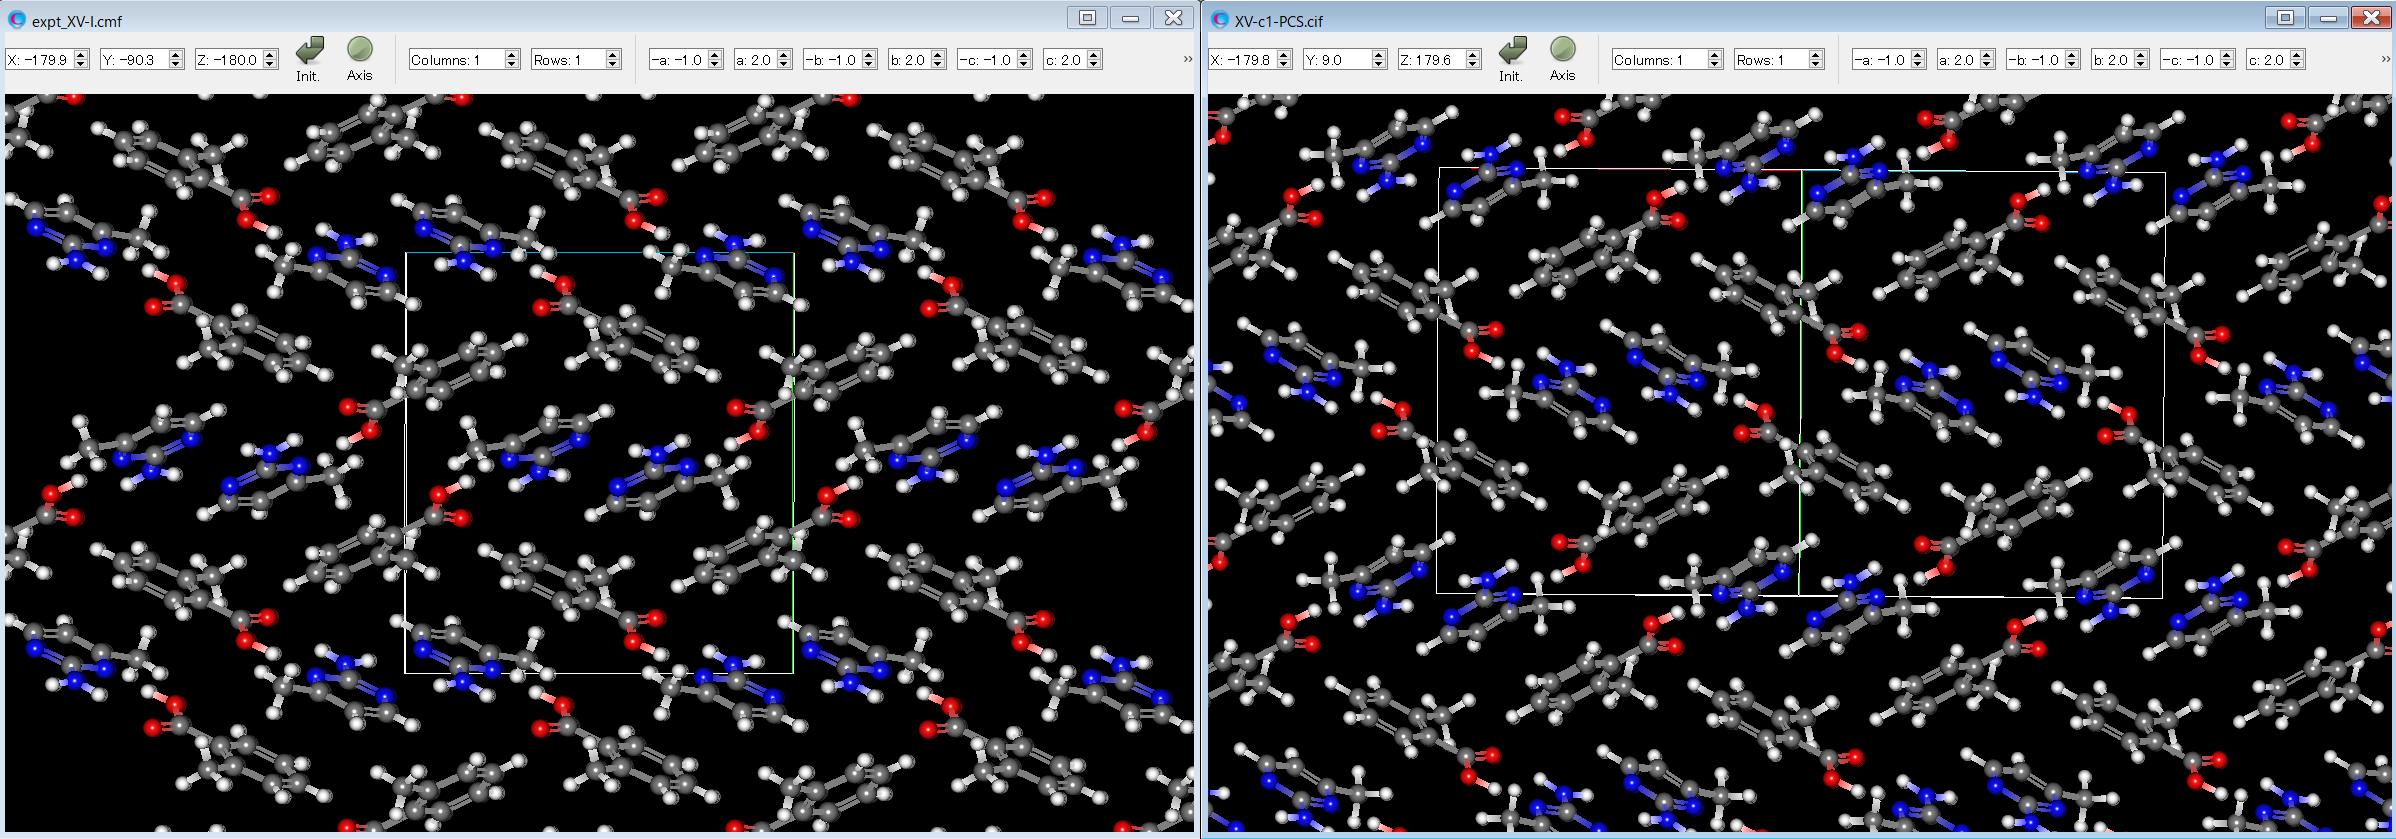
Task: Expand toolbar overflow chevron in XV-c1-PCS.cif window
Action: [x=2385, y=60]
